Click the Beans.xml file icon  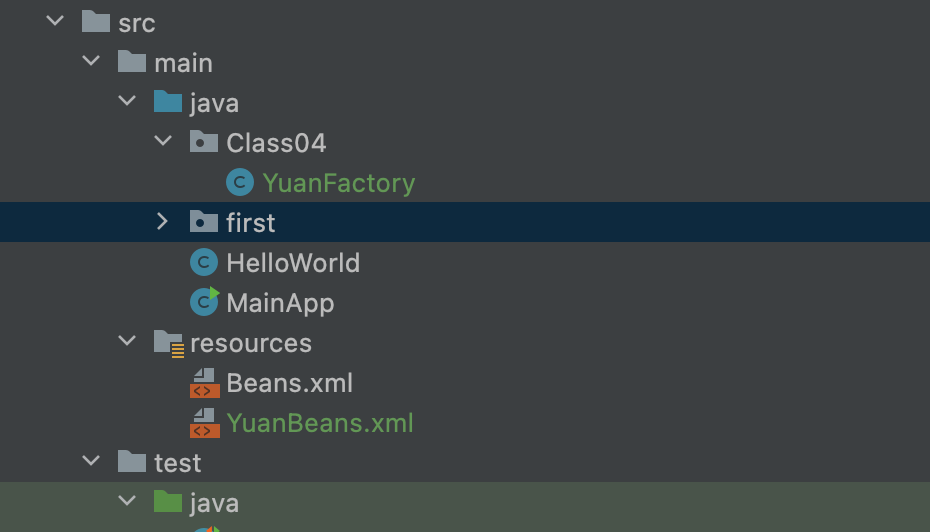point(205,383)
